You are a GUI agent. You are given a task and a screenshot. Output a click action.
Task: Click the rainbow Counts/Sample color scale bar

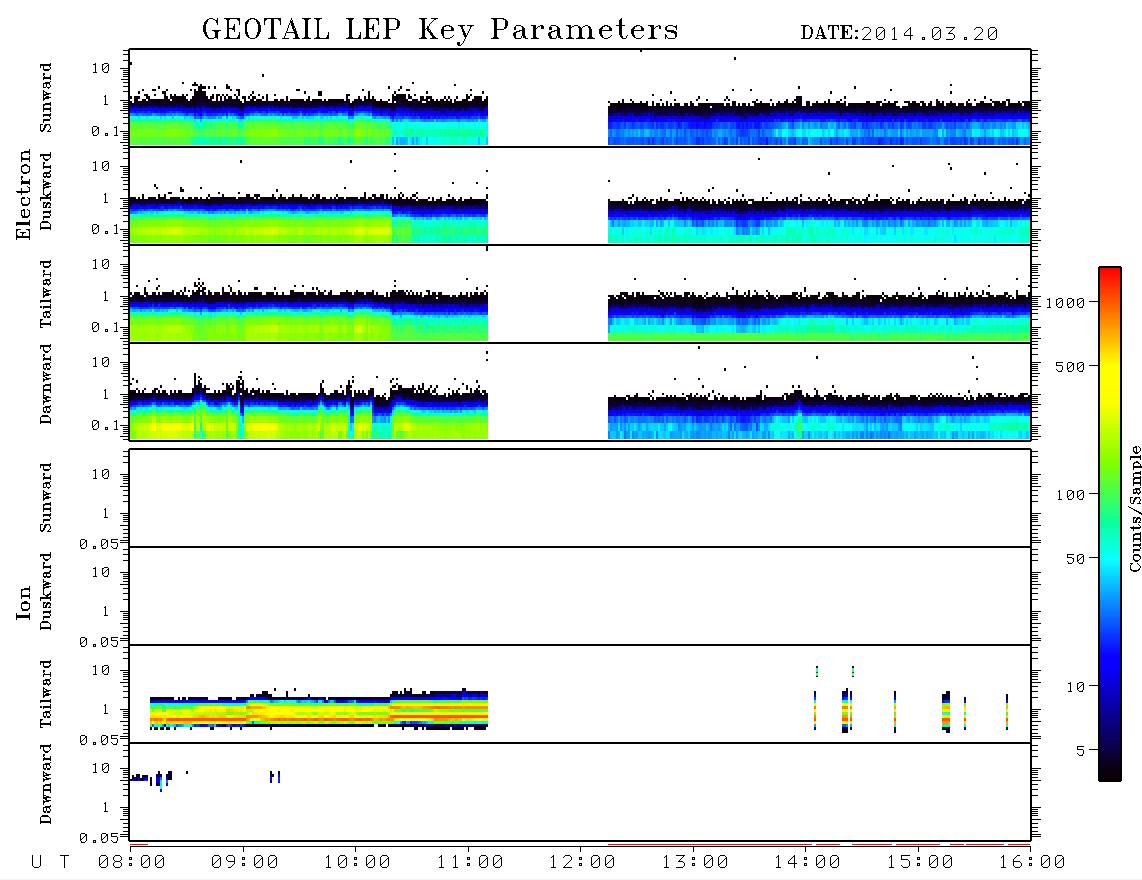1110,524
